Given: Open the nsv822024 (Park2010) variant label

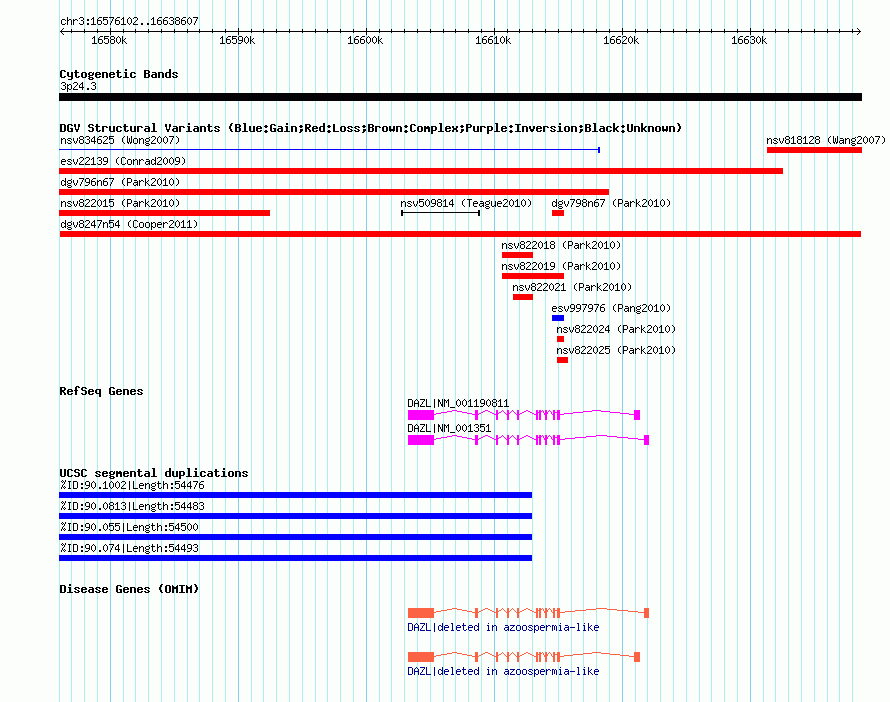Looking at the screenshot, I should [616, 329].
